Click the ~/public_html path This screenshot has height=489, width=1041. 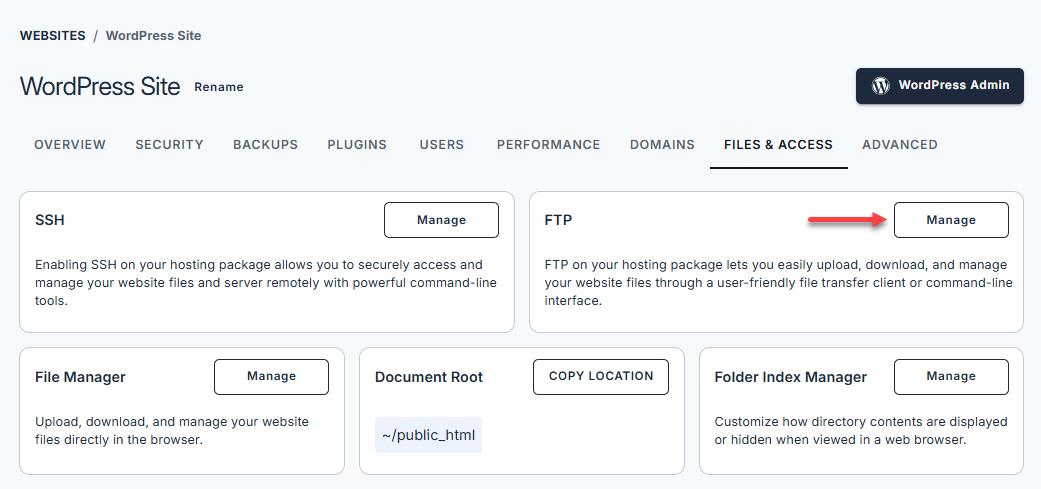(x=428, y=435)
